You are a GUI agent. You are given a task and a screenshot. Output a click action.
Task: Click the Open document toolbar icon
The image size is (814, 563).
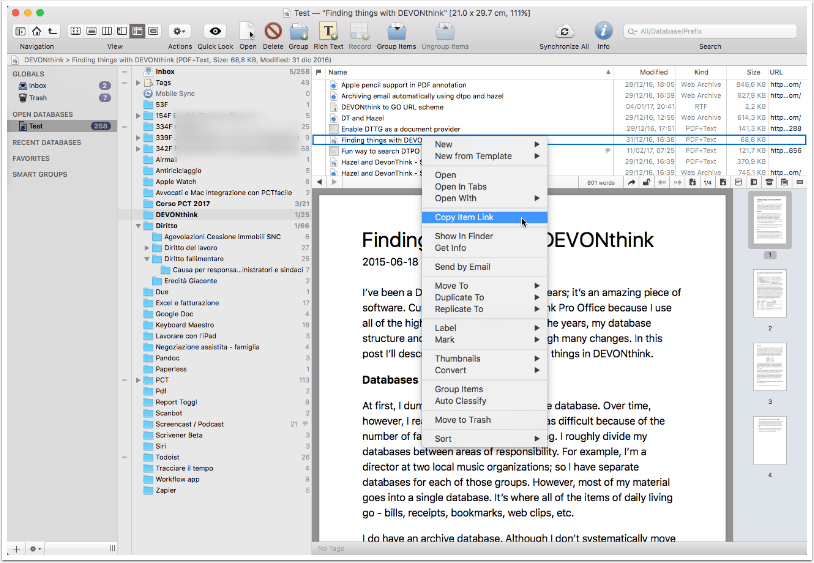click(x=248, y=31)
